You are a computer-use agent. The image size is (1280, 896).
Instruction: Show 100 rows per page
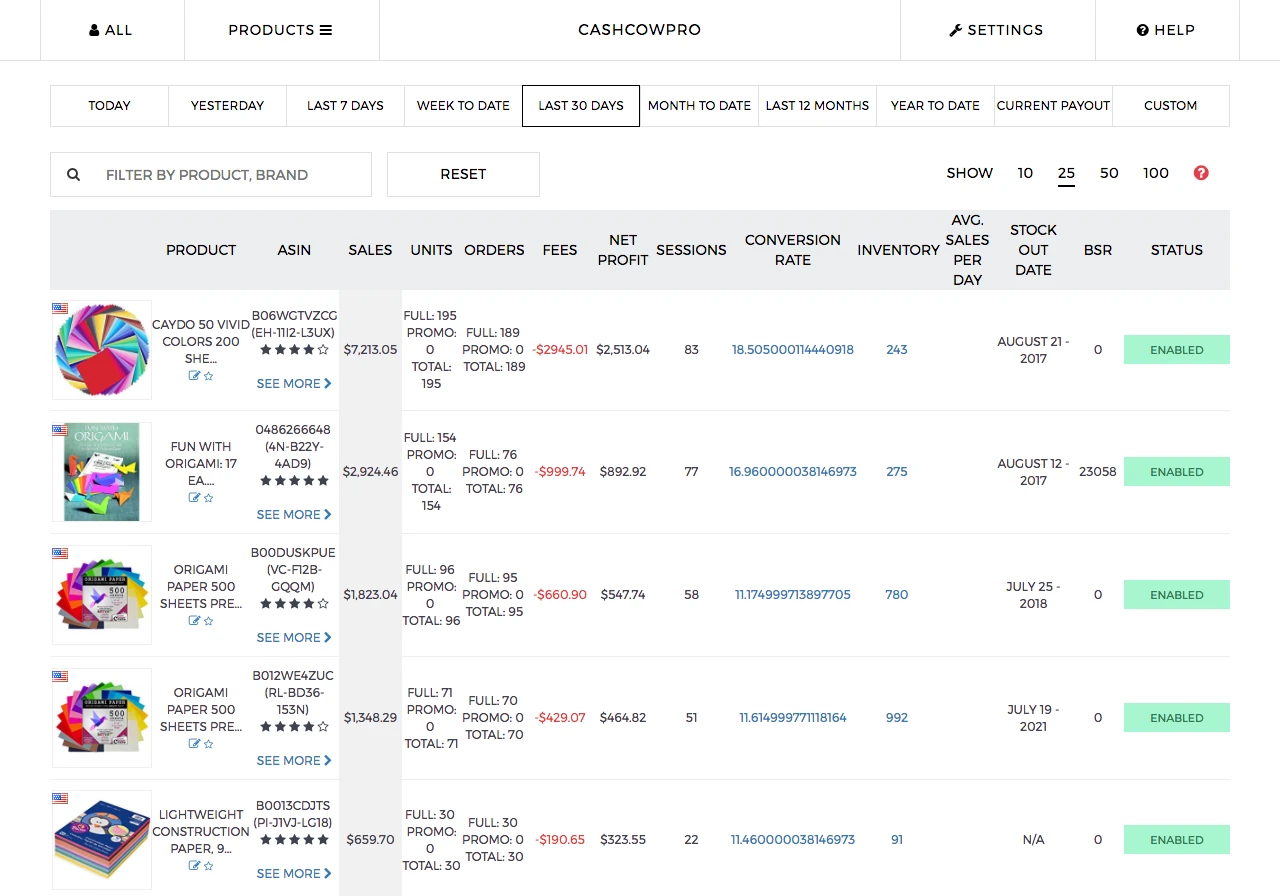tap(1156, 173)
